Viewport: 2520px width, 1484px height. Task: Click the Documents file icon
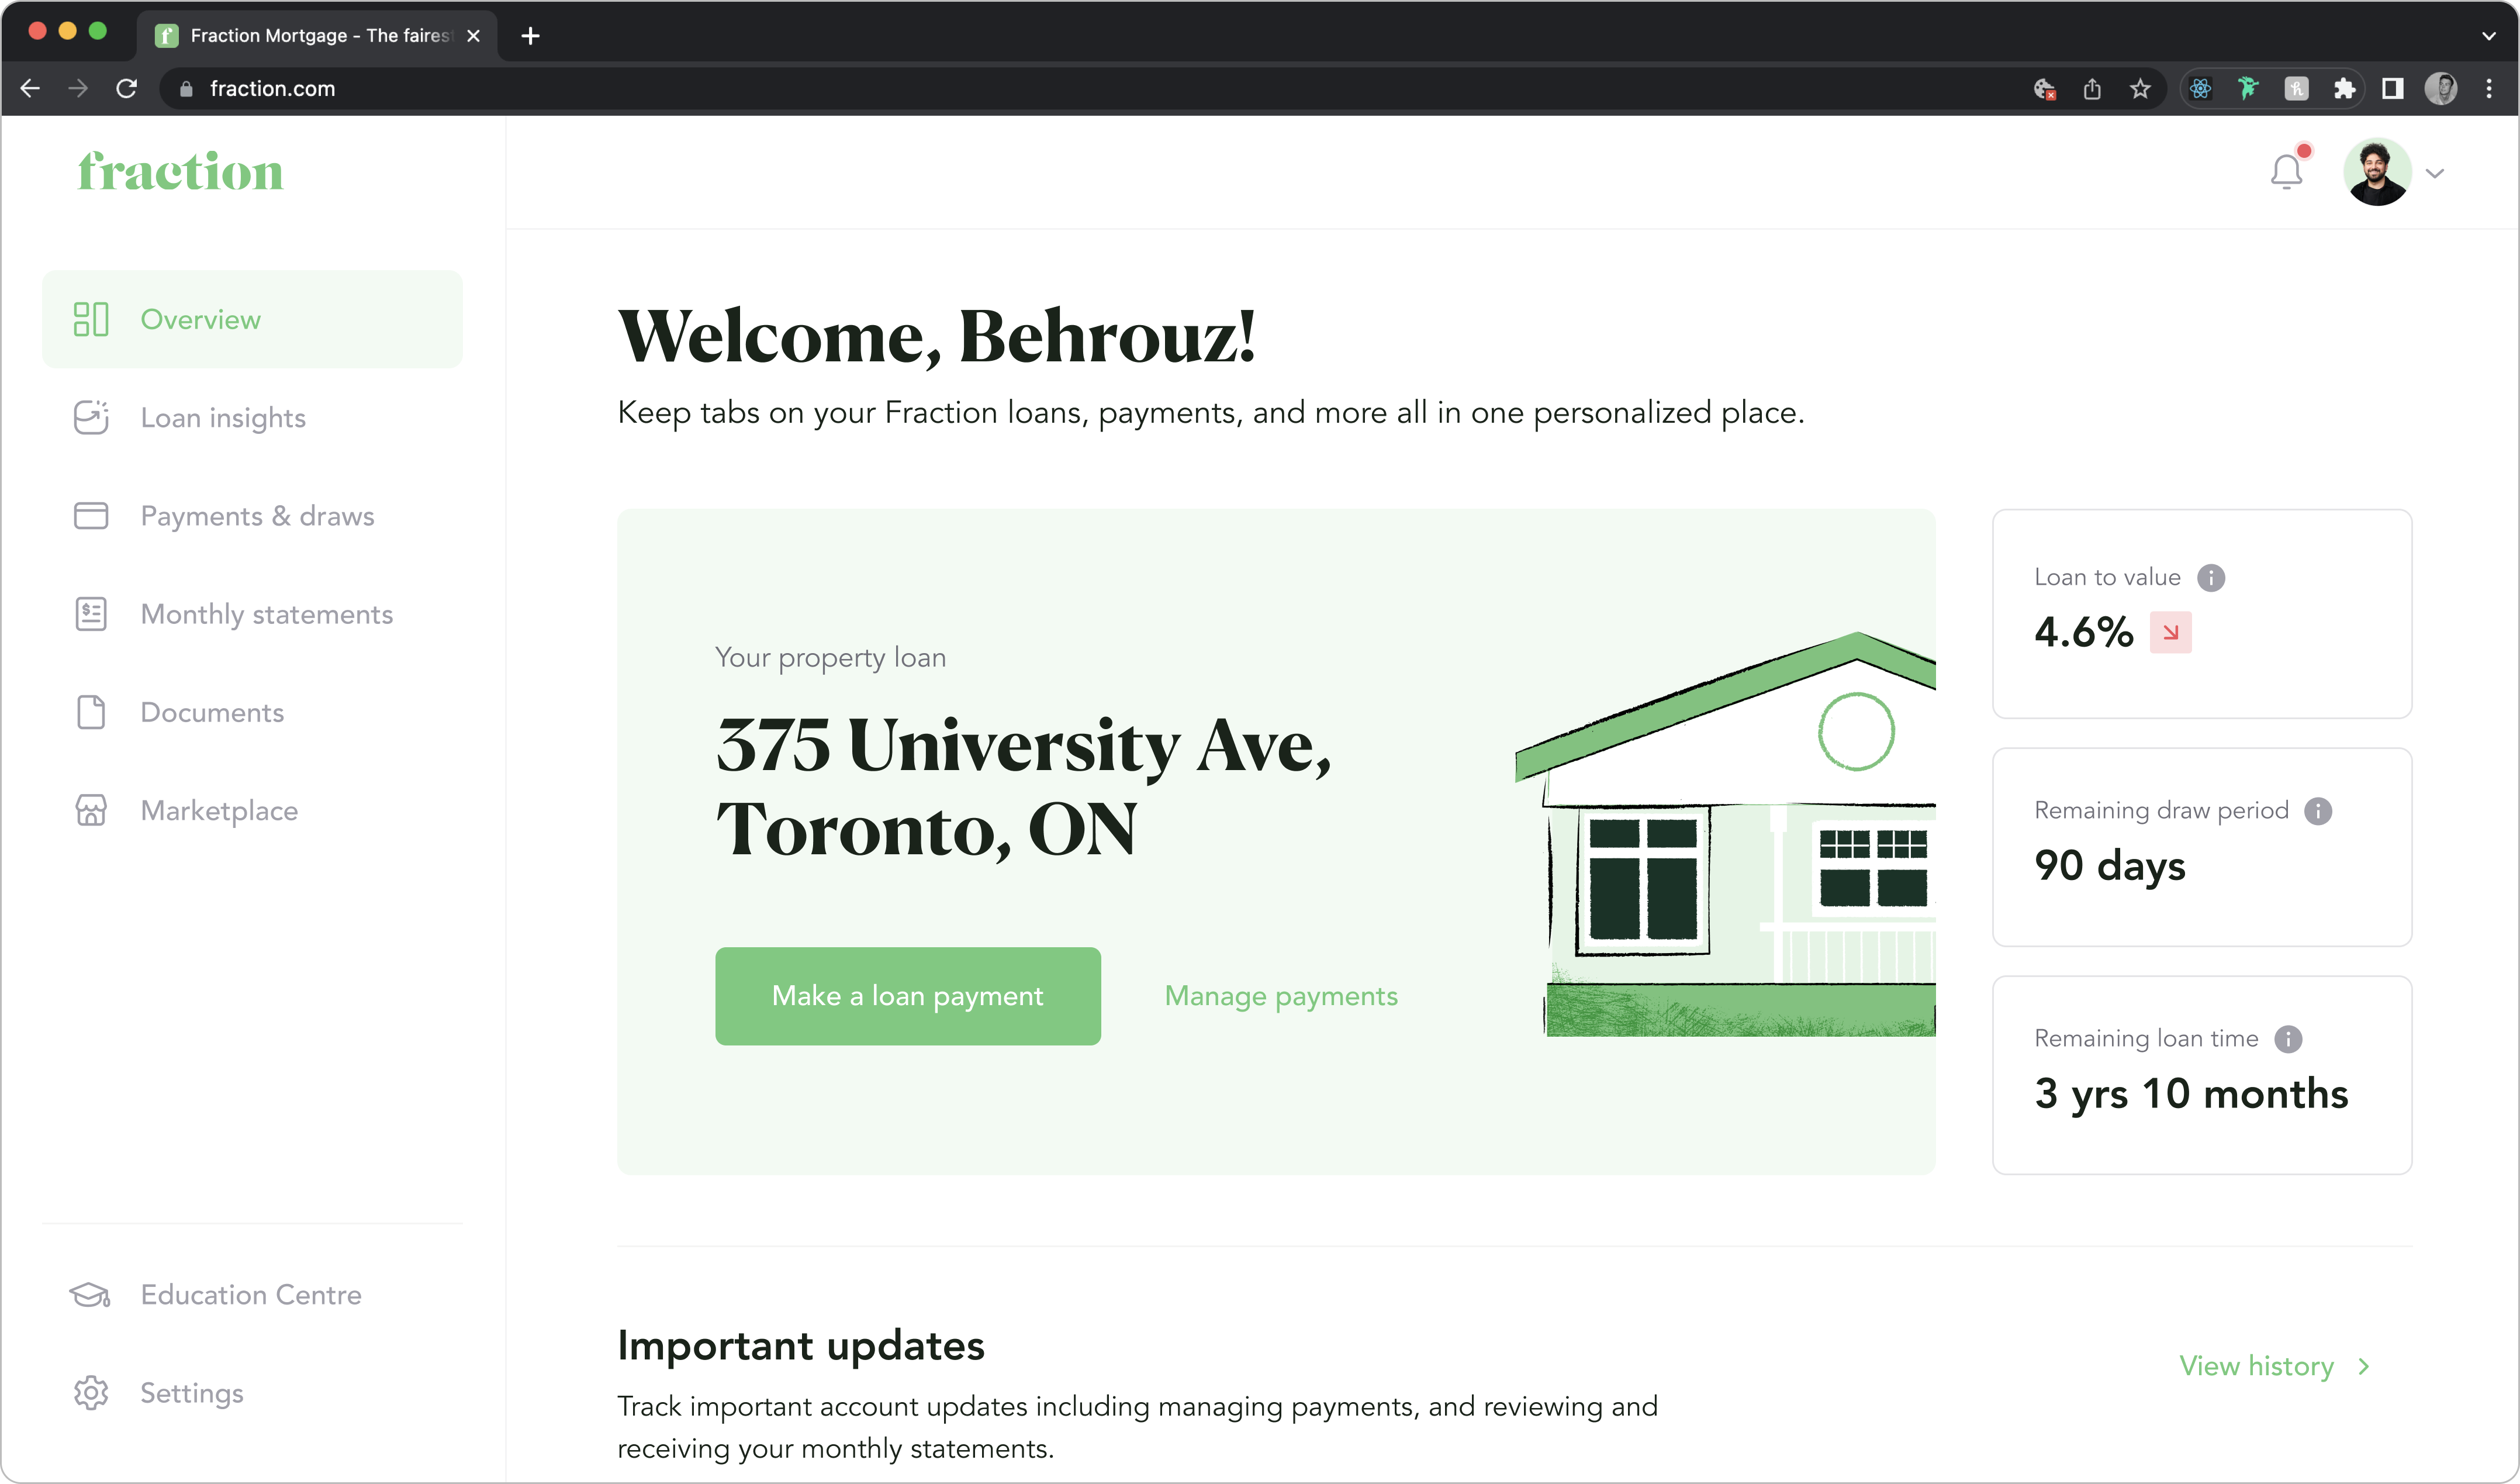point(91,712)
